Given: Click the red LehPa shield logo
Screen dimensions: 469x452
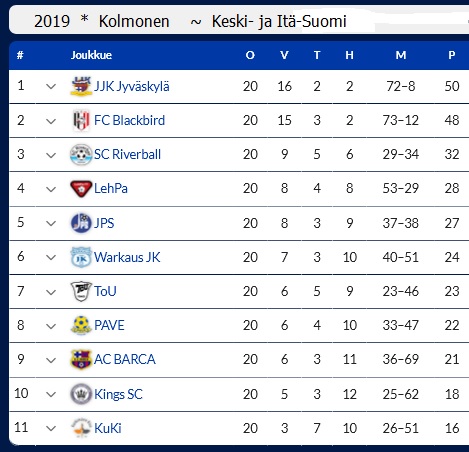Looking at the screenshot, I should click(81, 188).
